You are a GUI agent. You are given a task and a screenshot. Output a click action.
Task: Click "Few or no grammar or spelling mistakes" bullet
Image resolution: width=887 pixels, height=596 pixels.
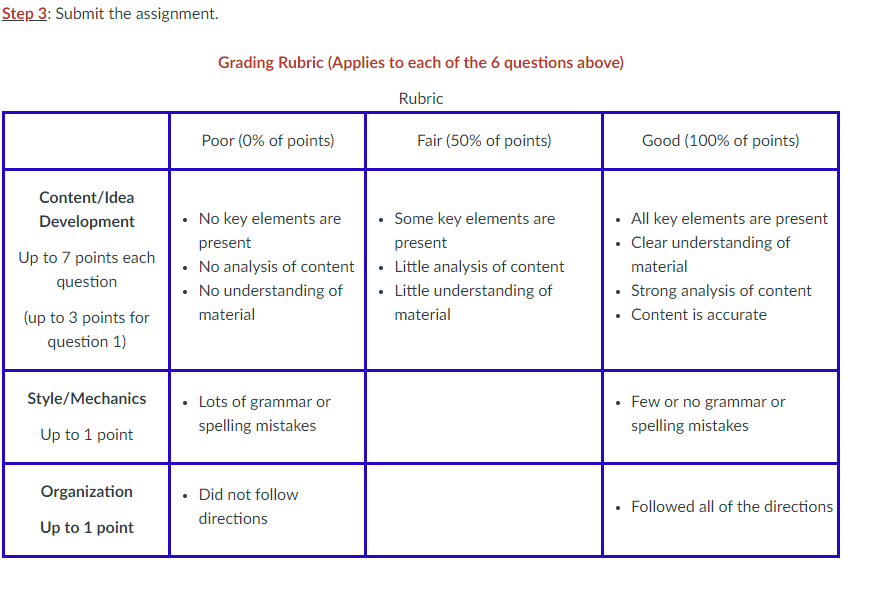pos(708,413)
